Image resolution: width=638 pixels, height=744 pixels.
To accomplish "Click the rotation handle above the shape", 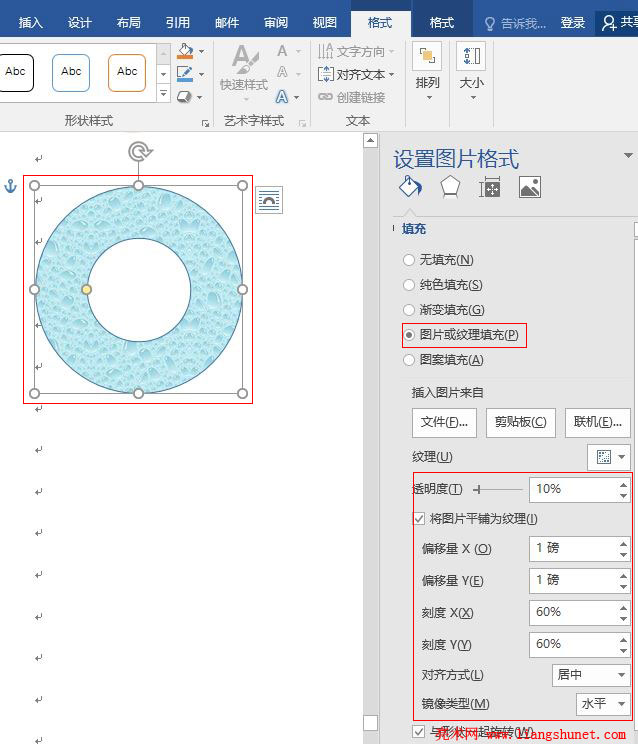I will 139,152.
